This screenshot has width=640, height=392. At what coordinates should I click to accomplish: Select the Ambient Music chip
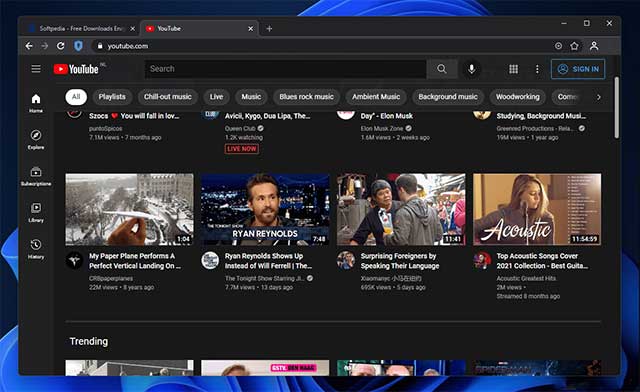coord(376,97)
